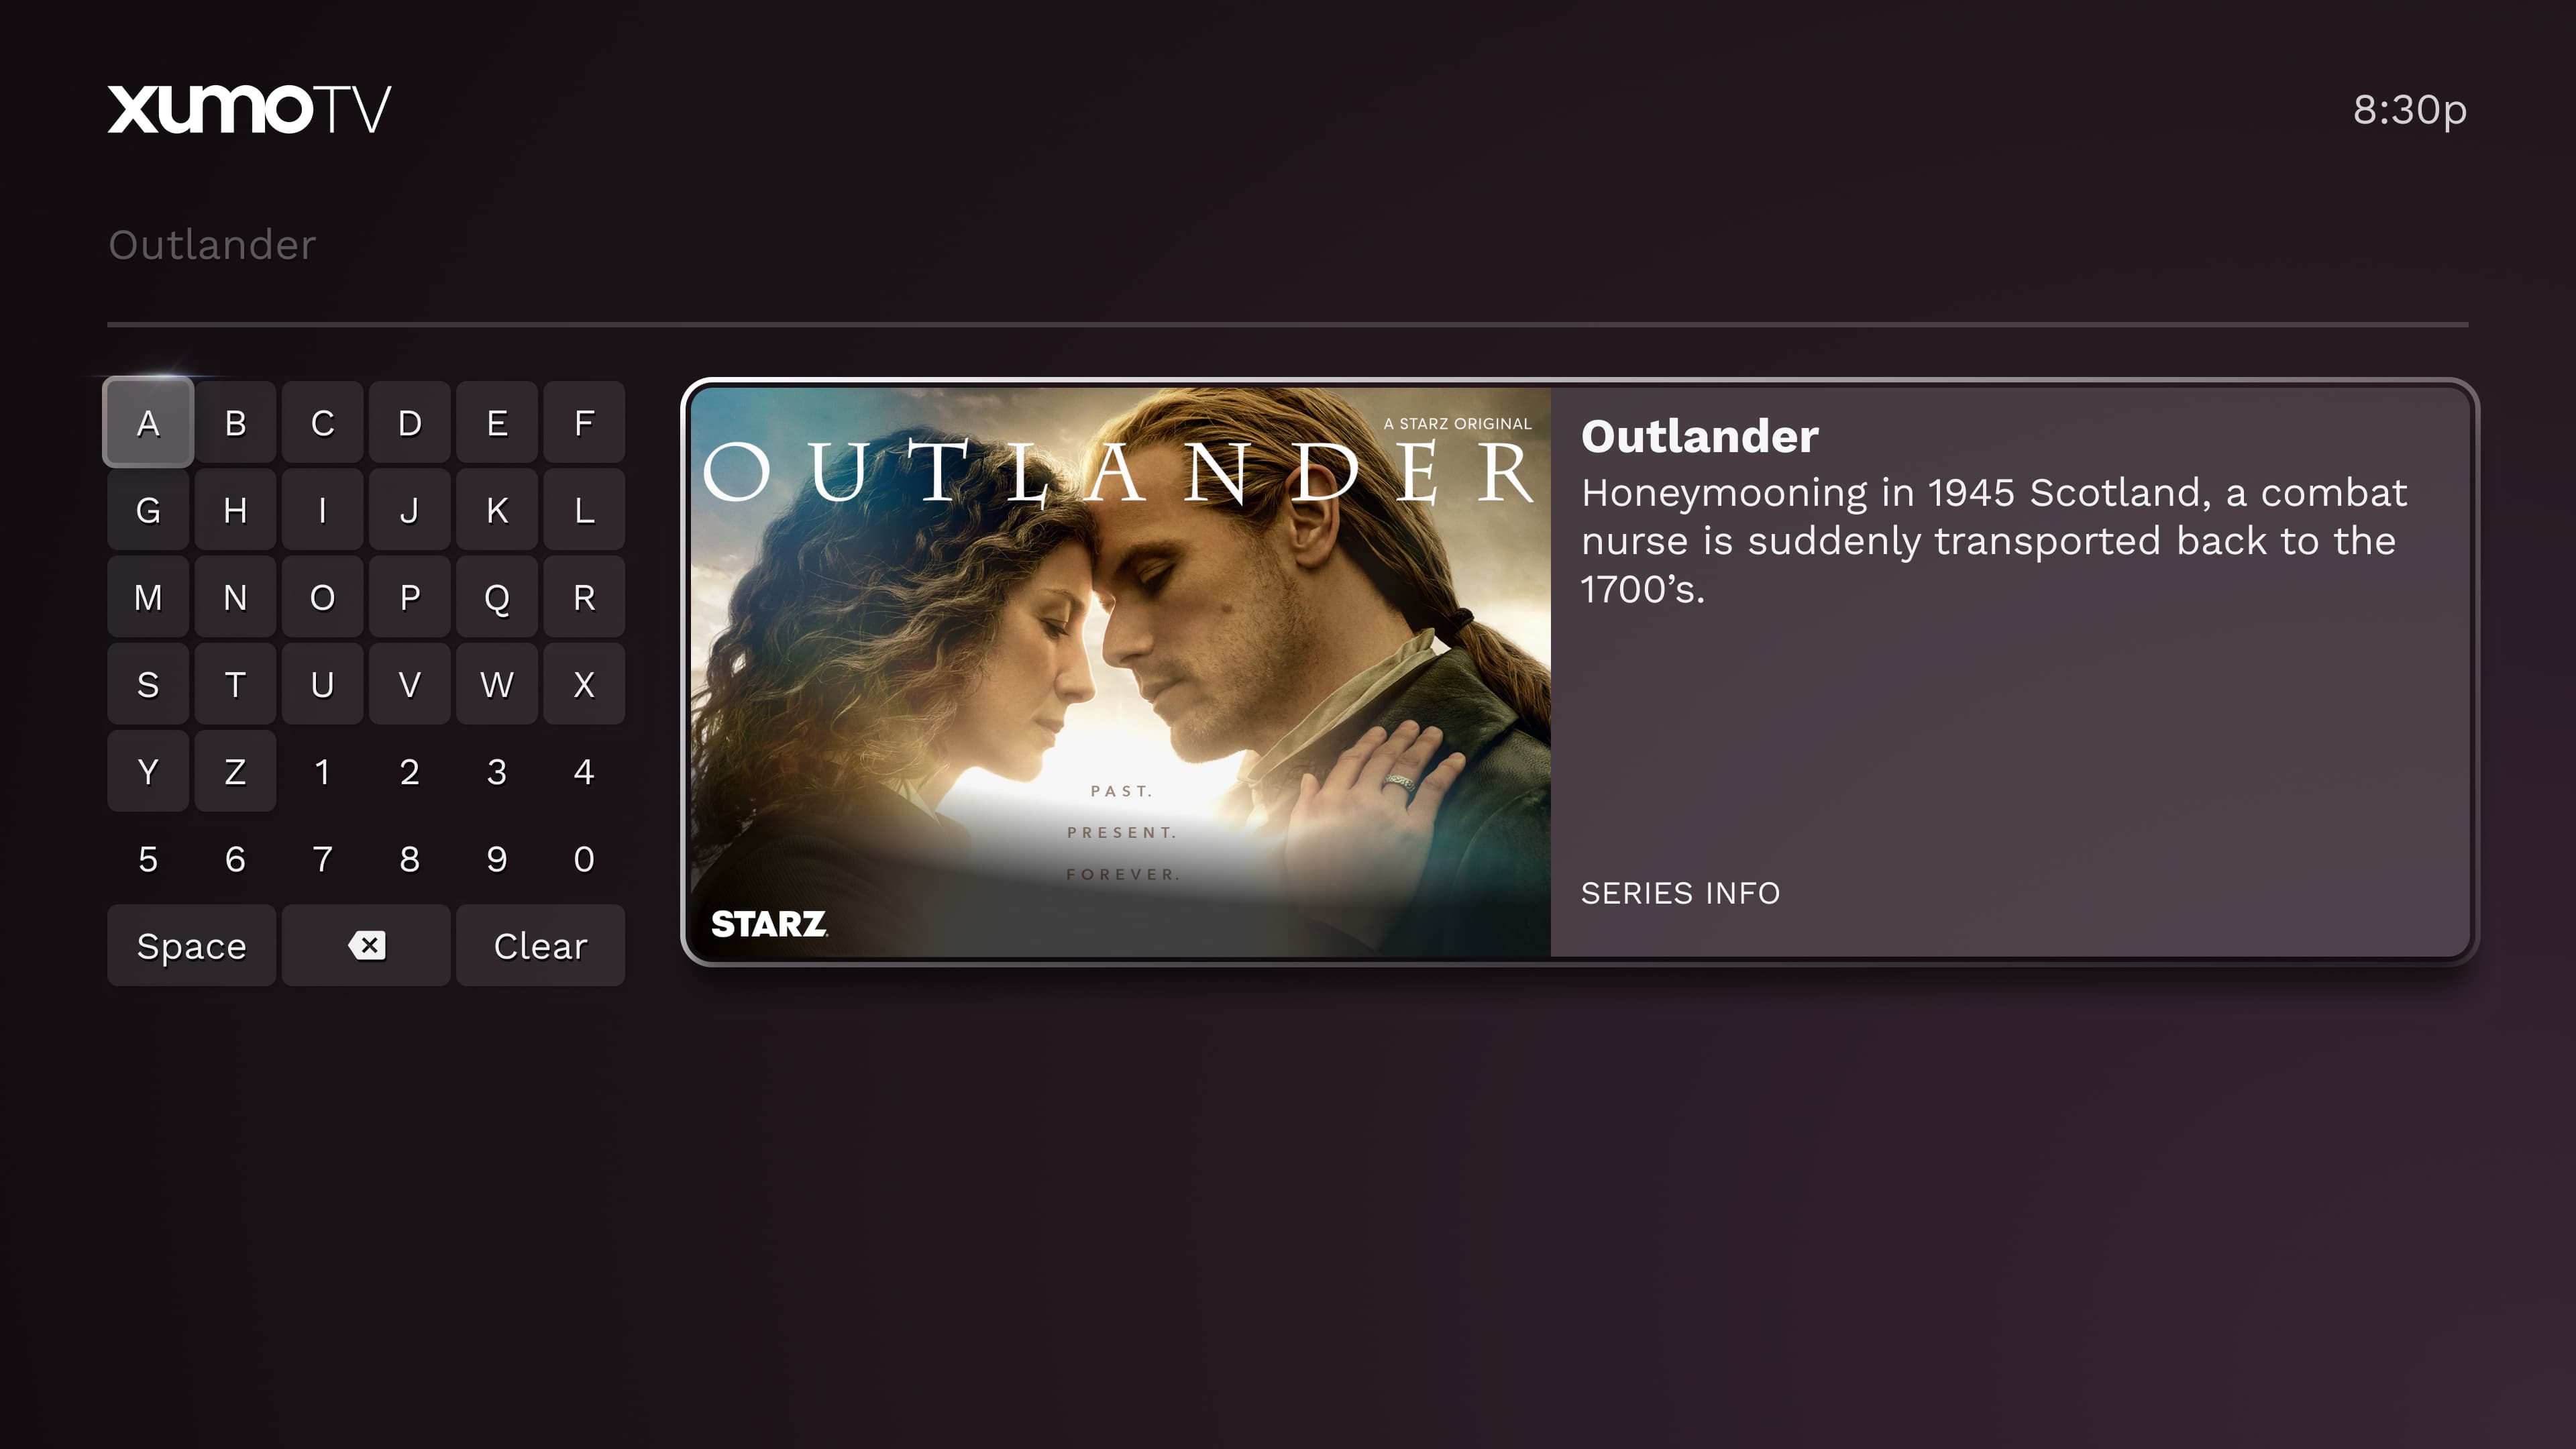
Task: Click the backspace delete icon key
Action: point(366,945)
